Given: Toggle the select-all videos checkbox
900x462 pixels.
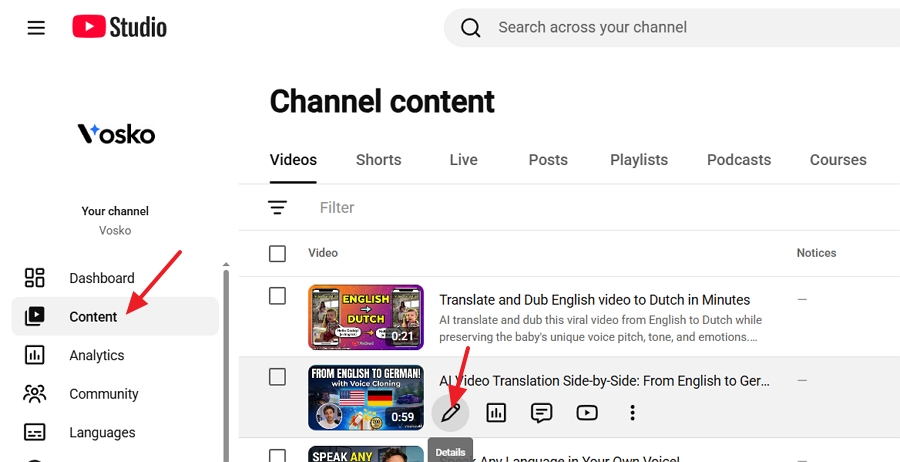Looking at the screenshot, I should pos(277,253).
